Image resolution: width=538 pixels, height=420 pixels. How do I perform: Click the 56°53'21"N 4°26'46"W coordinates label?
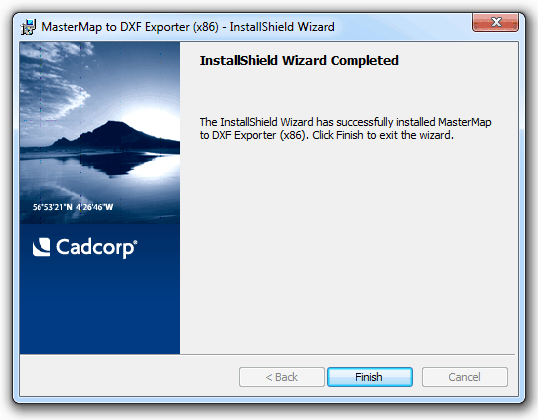click(x=73, y=207)
